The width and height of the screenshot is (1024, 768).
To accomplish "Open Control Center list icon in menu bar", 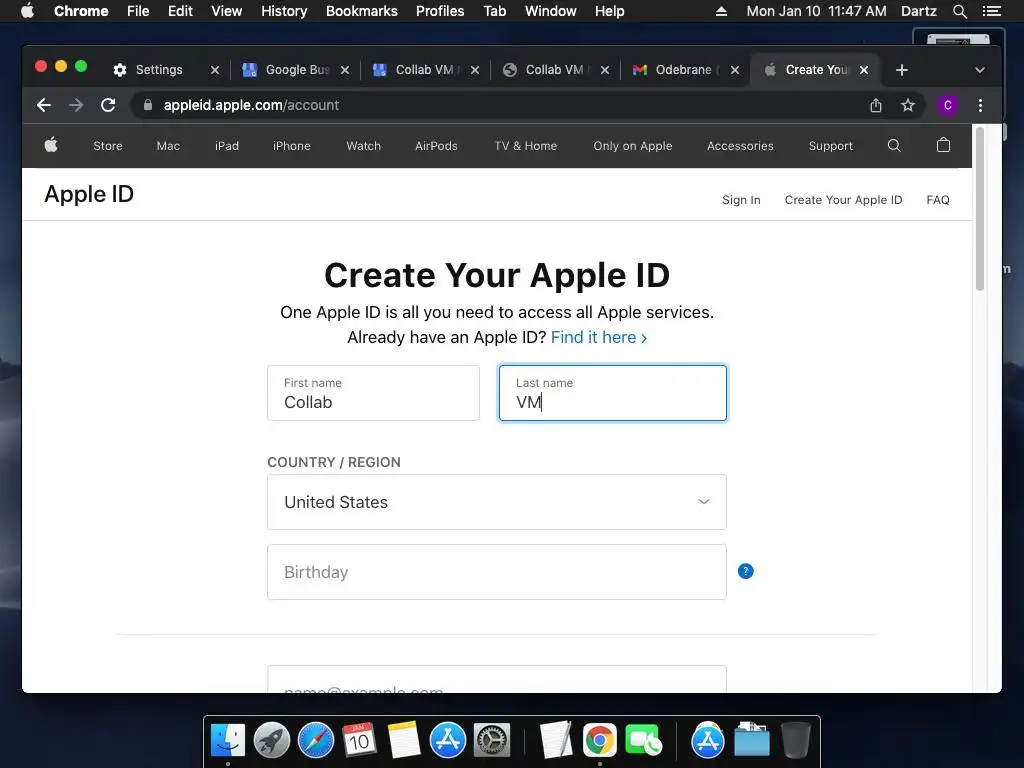I will pyautogui.click(x=991, y=11).
